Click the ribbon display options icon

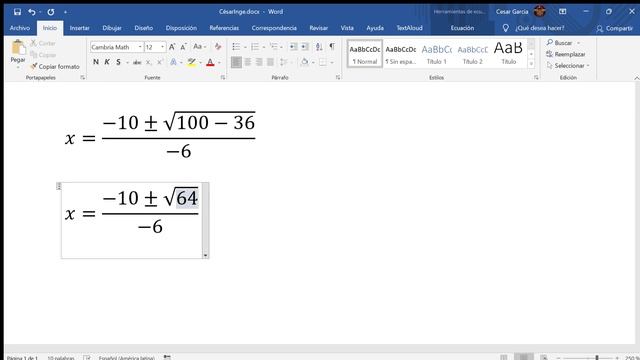click(562, 11)
